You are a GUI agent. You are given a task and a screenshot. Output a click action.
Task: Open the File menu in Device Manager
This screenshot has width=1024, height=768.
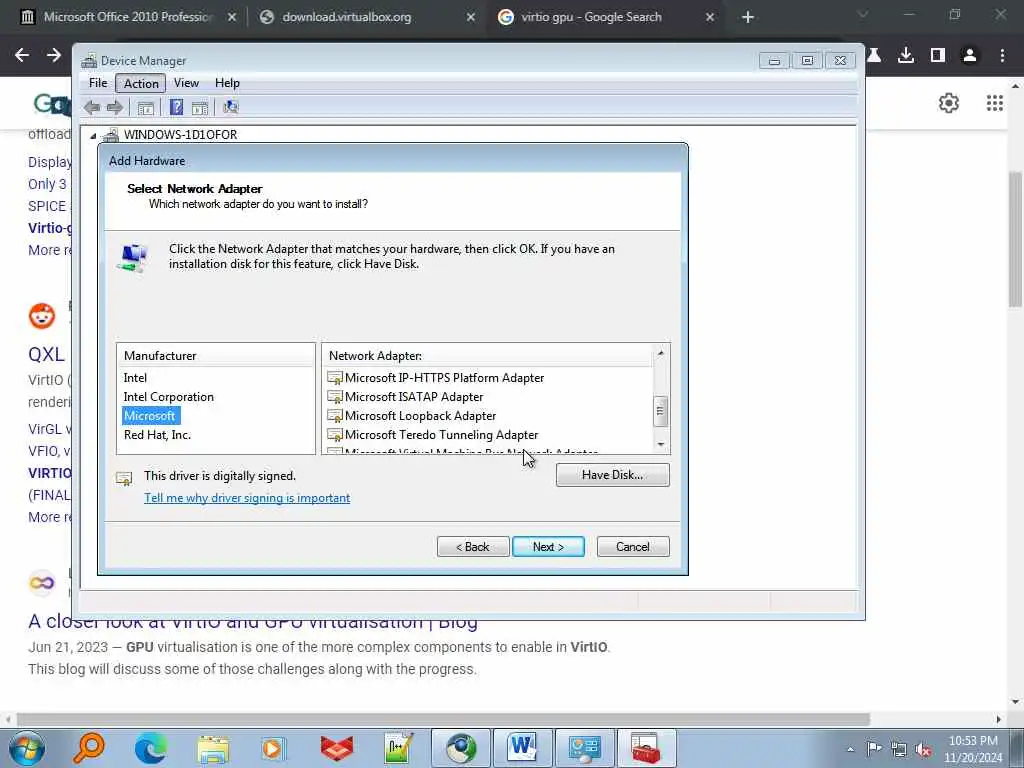click(98, 83)
